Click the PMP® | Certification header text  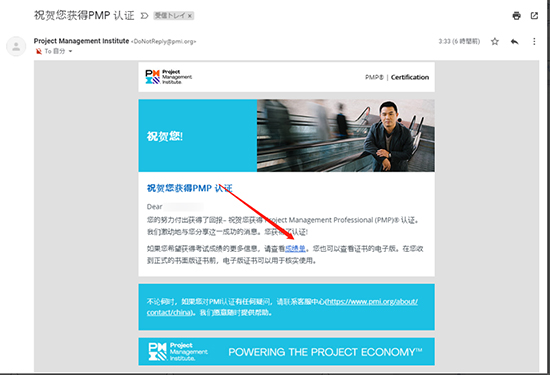pos(397,77)
